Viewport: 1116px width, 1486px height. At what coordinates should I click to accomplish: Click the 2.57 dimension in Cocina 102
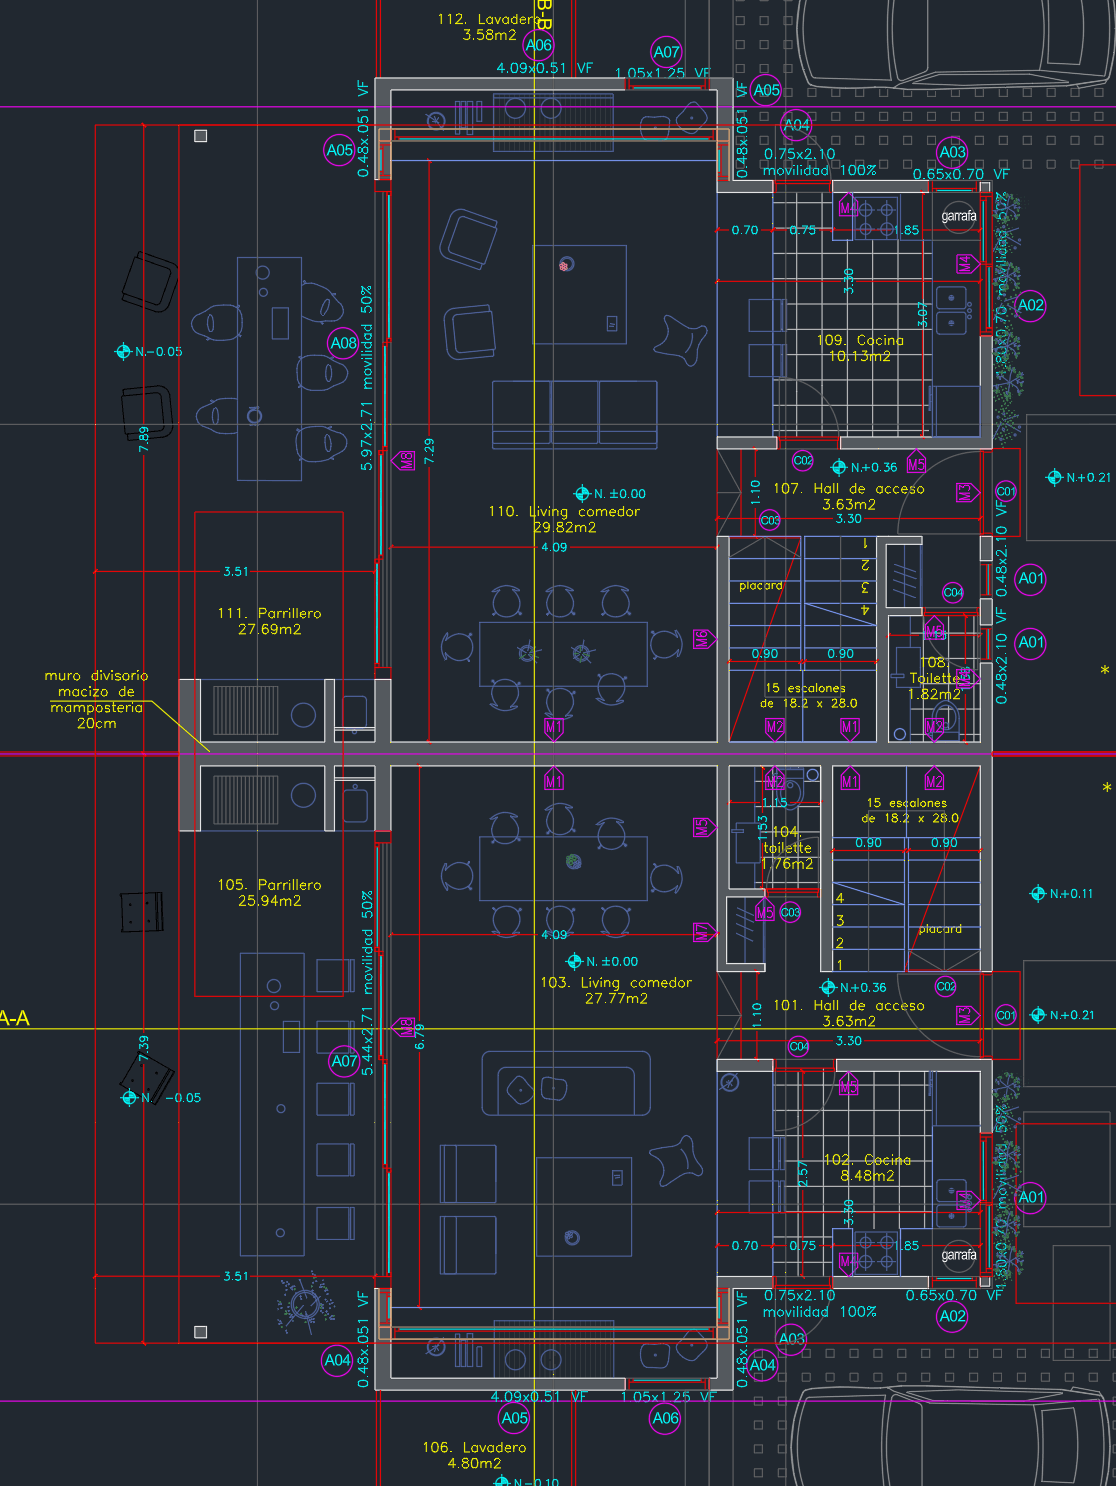click(803, 1174)
